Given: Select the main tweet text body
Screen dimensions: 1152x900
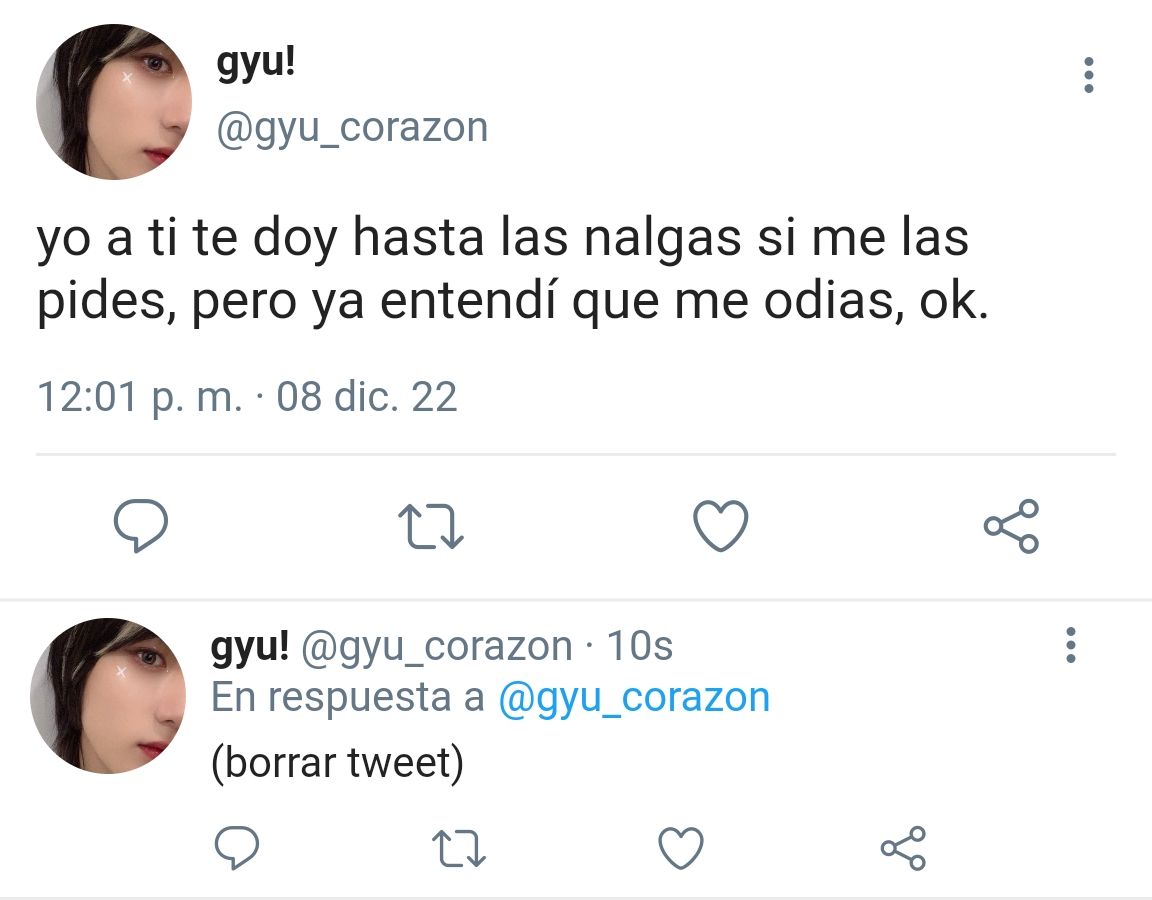Looking at the screenshot, I should pos(513,269).
